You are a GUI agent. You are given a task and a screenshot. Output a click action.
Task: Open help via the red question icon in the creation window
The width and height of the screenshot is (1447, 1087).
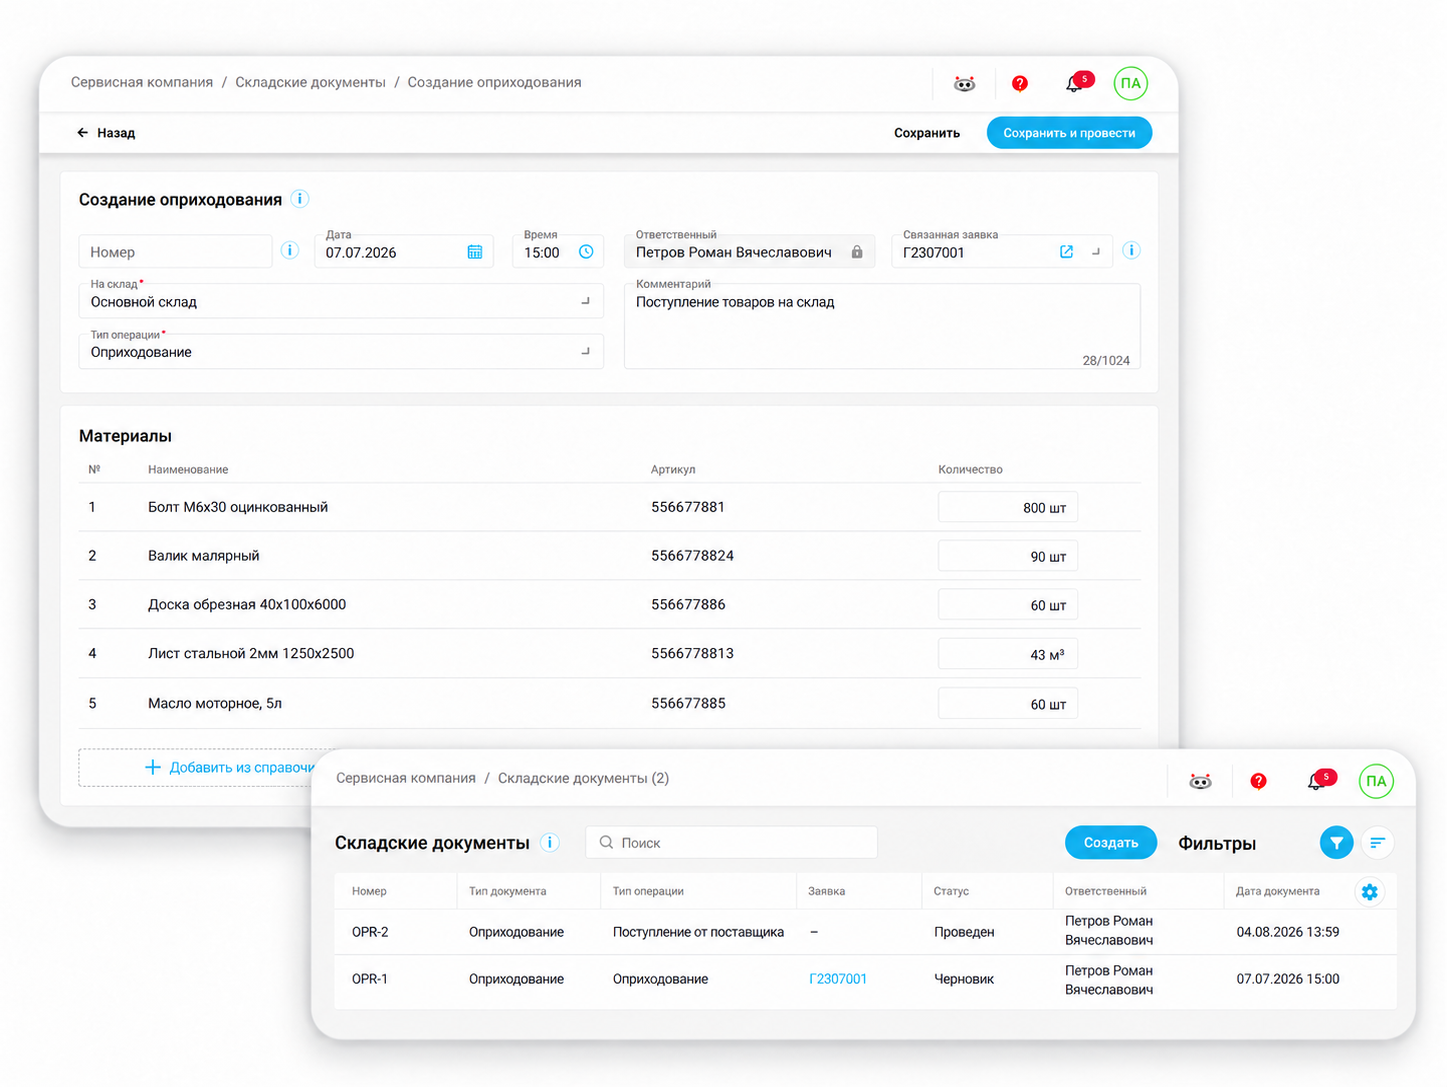1019,84
